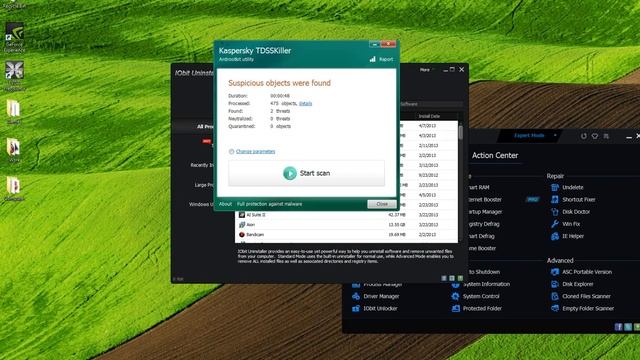The image size is (640, 360).
Task: Click the bar chart icon beside Report
Action: point(372,59)
